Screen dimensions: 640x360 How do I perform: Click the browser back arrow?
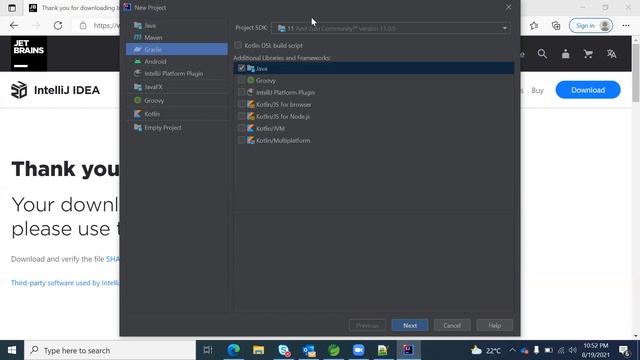tap(14, 25)
